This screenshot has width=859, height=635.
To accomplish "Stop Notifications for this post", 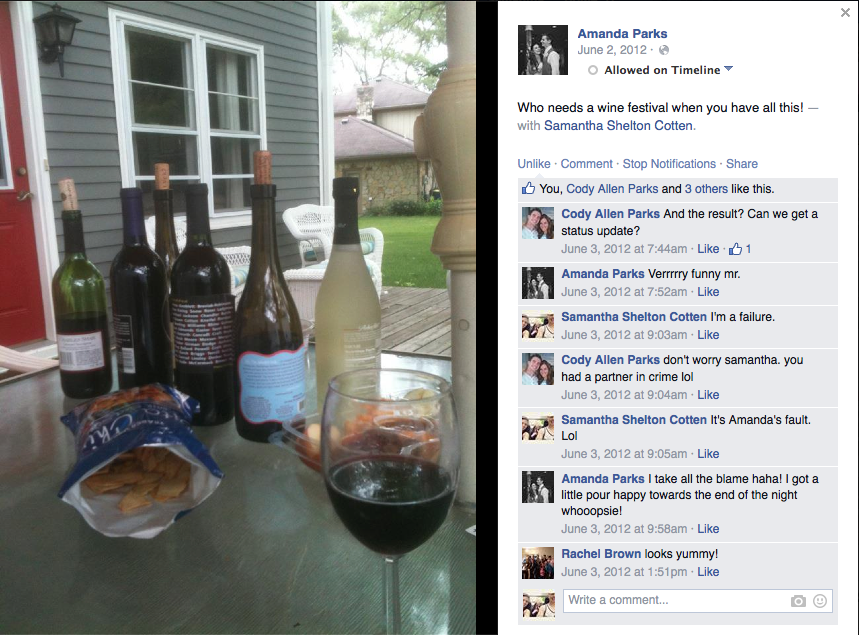I will pos(669,164).
